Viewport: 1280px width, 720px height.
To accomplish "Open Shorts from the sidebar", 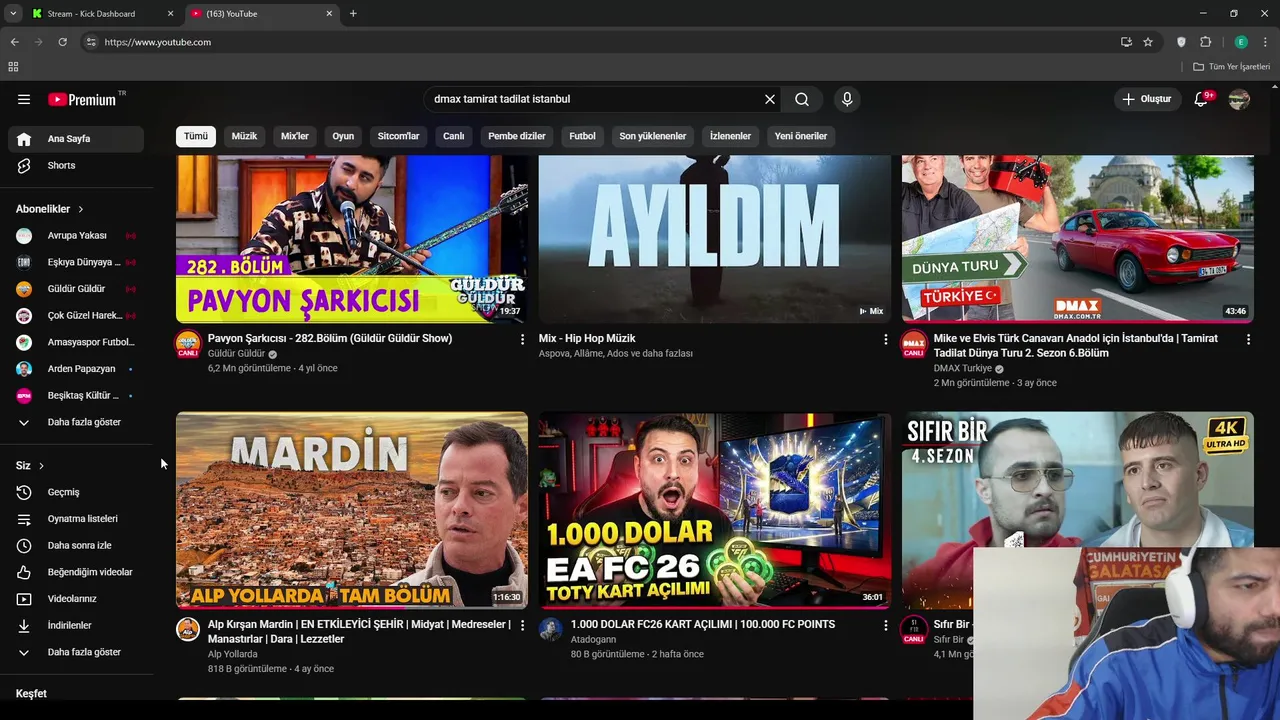I will point(76,165).
